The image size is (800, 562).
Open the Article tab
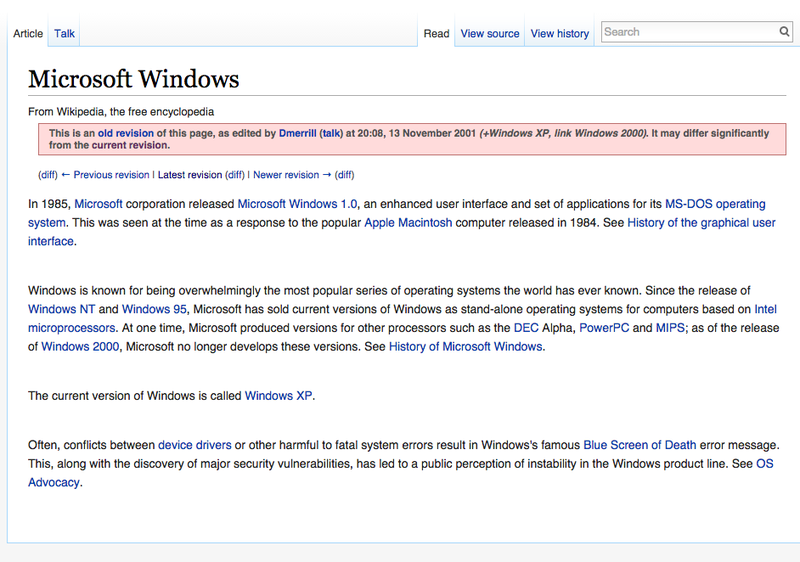point(28,34)
